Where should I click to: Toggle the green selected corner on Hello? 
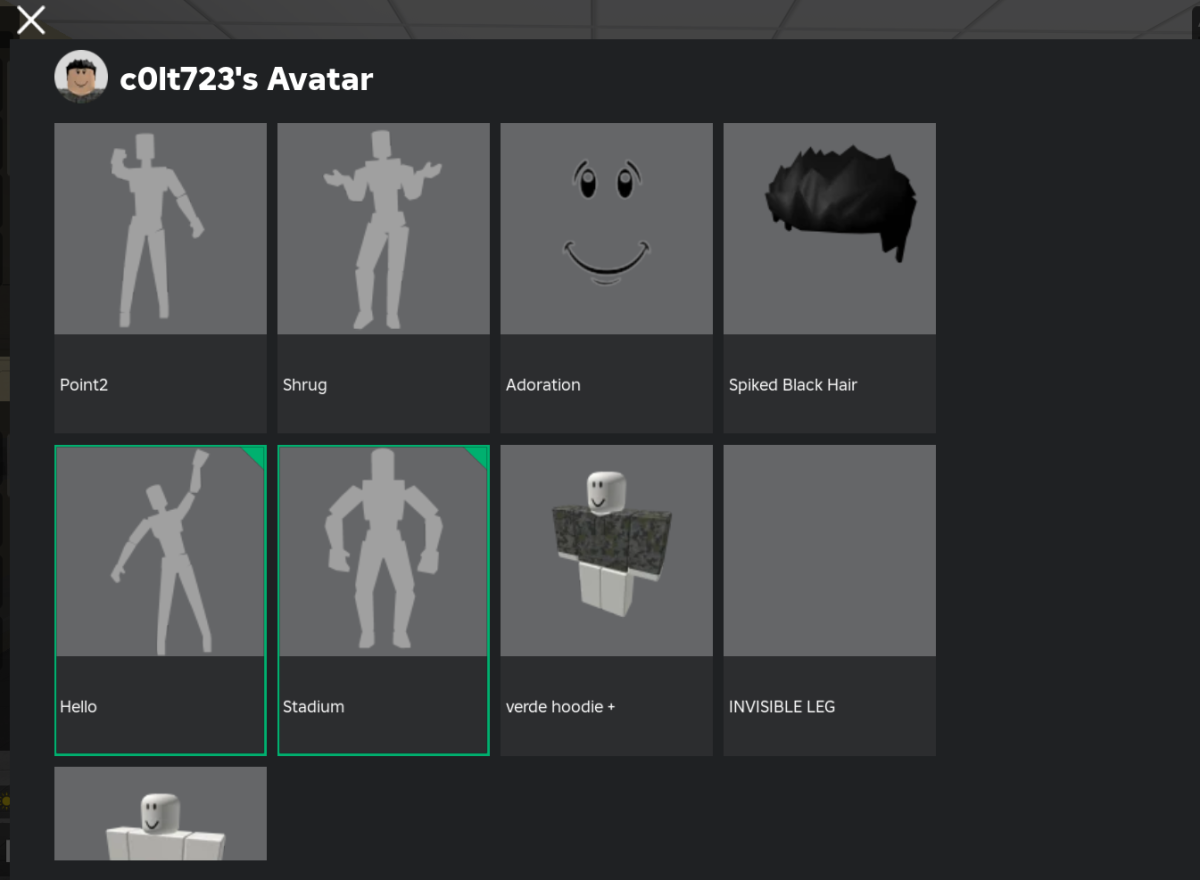(x=254, y=458)
